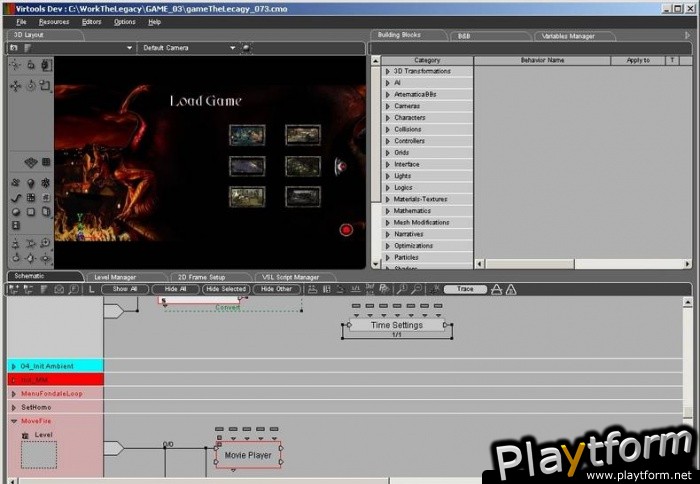Expand the 04_Init Ambient script

[x=13, y=366]
